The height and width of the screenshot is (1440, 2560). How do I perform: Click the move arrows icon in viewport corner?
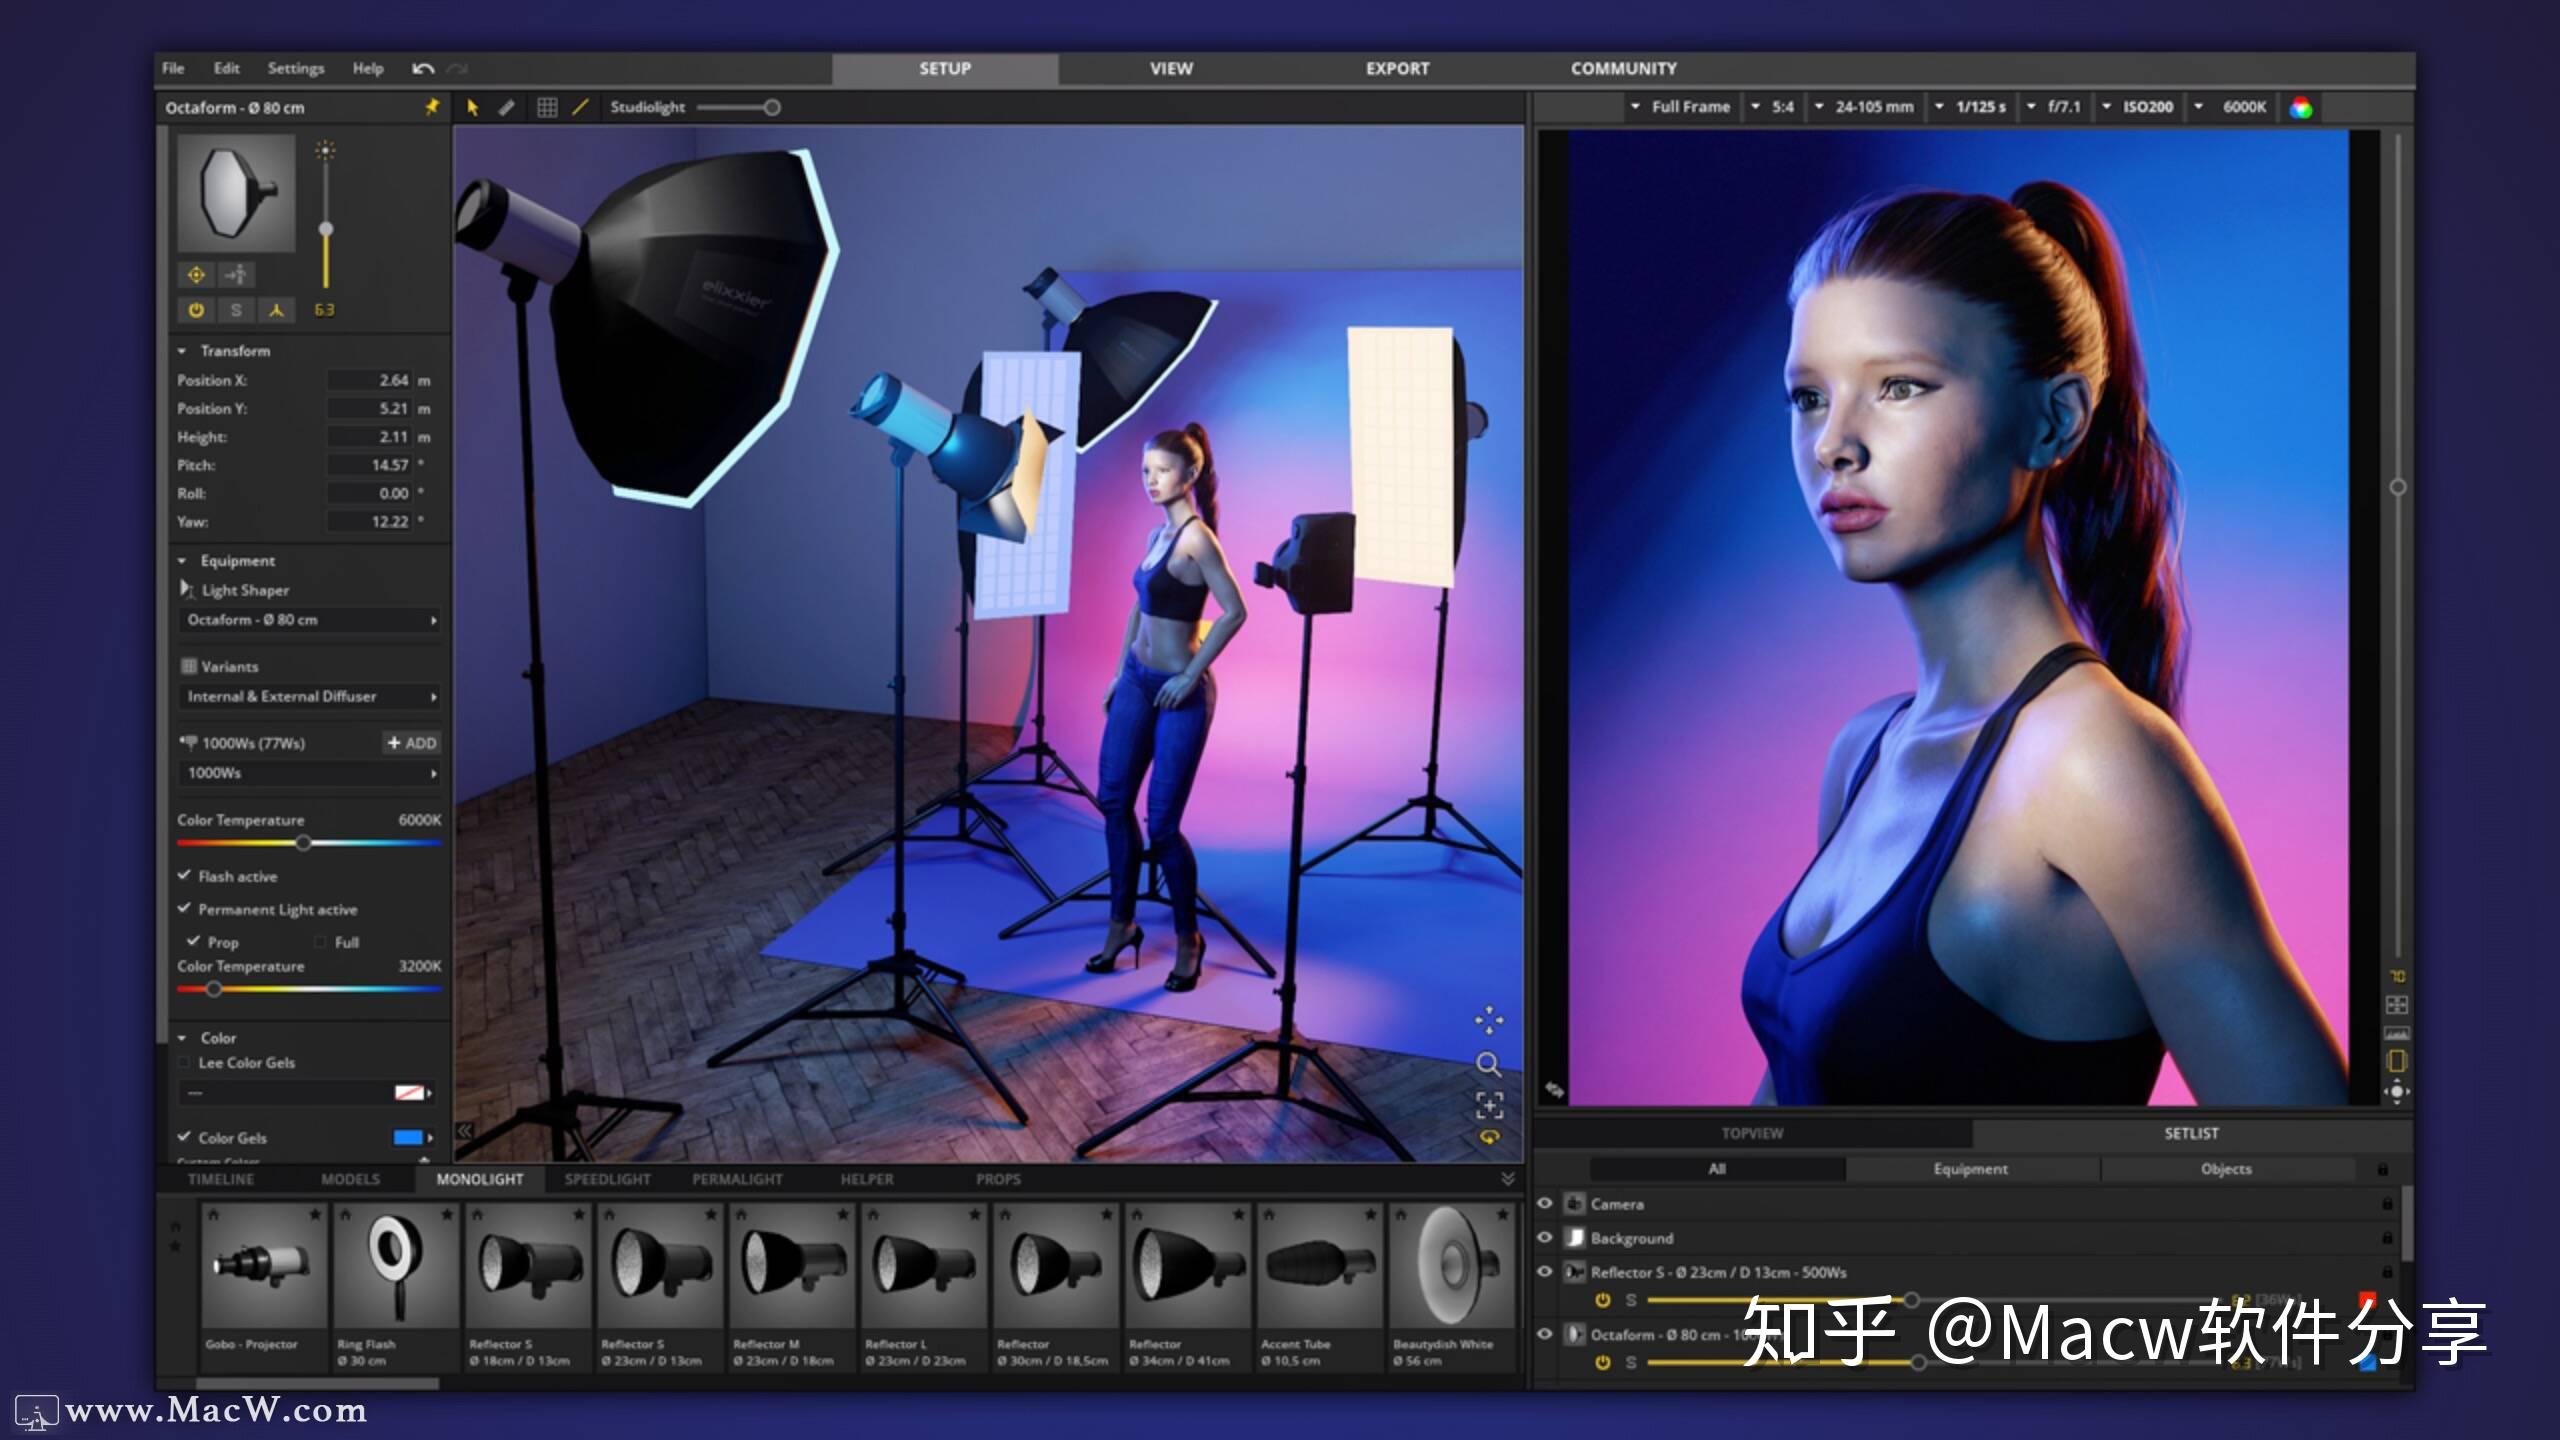(x=1489, y=1019)
